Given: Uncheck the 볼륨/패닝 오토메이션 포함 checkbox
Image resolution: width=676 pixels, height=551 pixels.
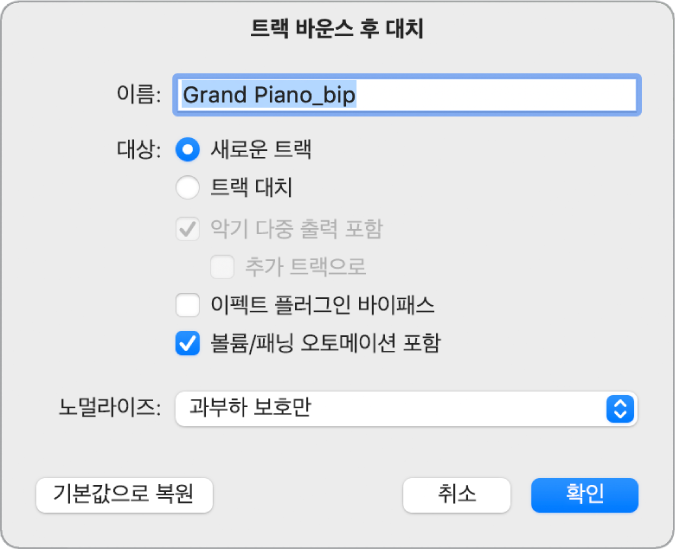Looking at the screenshot, I should point(188,343).
